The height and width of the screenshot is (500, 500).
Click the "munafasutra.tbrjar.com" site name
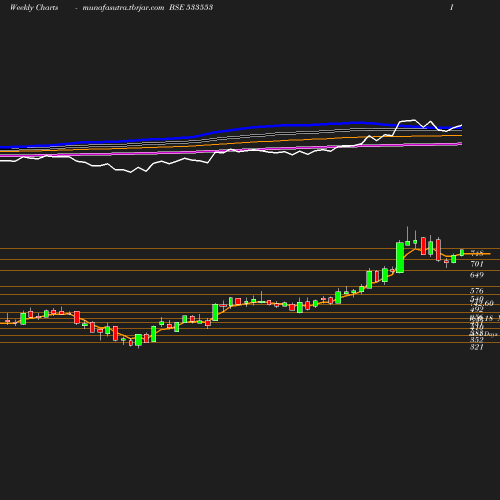[x=123, y=8]
